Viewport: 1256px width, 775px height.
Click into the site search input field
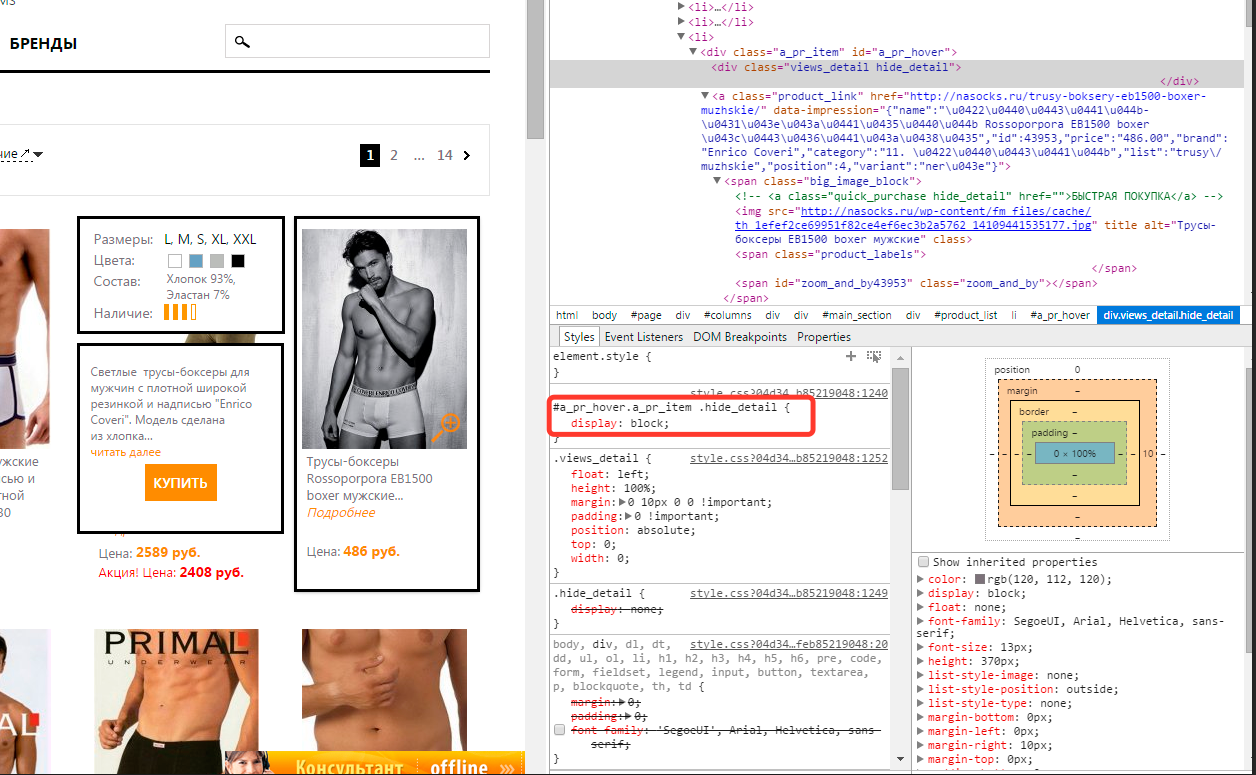(x=357, y=42)
